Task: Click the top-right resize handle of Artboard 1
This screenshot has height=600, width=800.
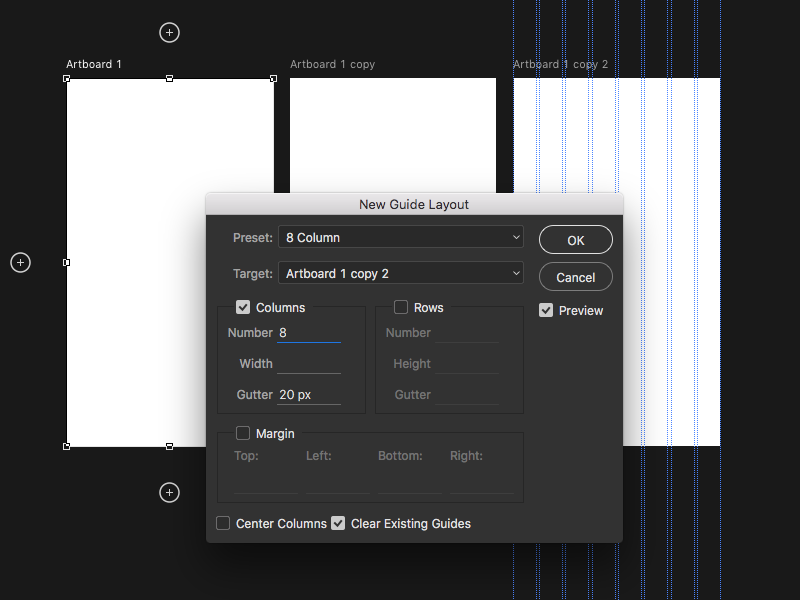Action: coord(273,79)
